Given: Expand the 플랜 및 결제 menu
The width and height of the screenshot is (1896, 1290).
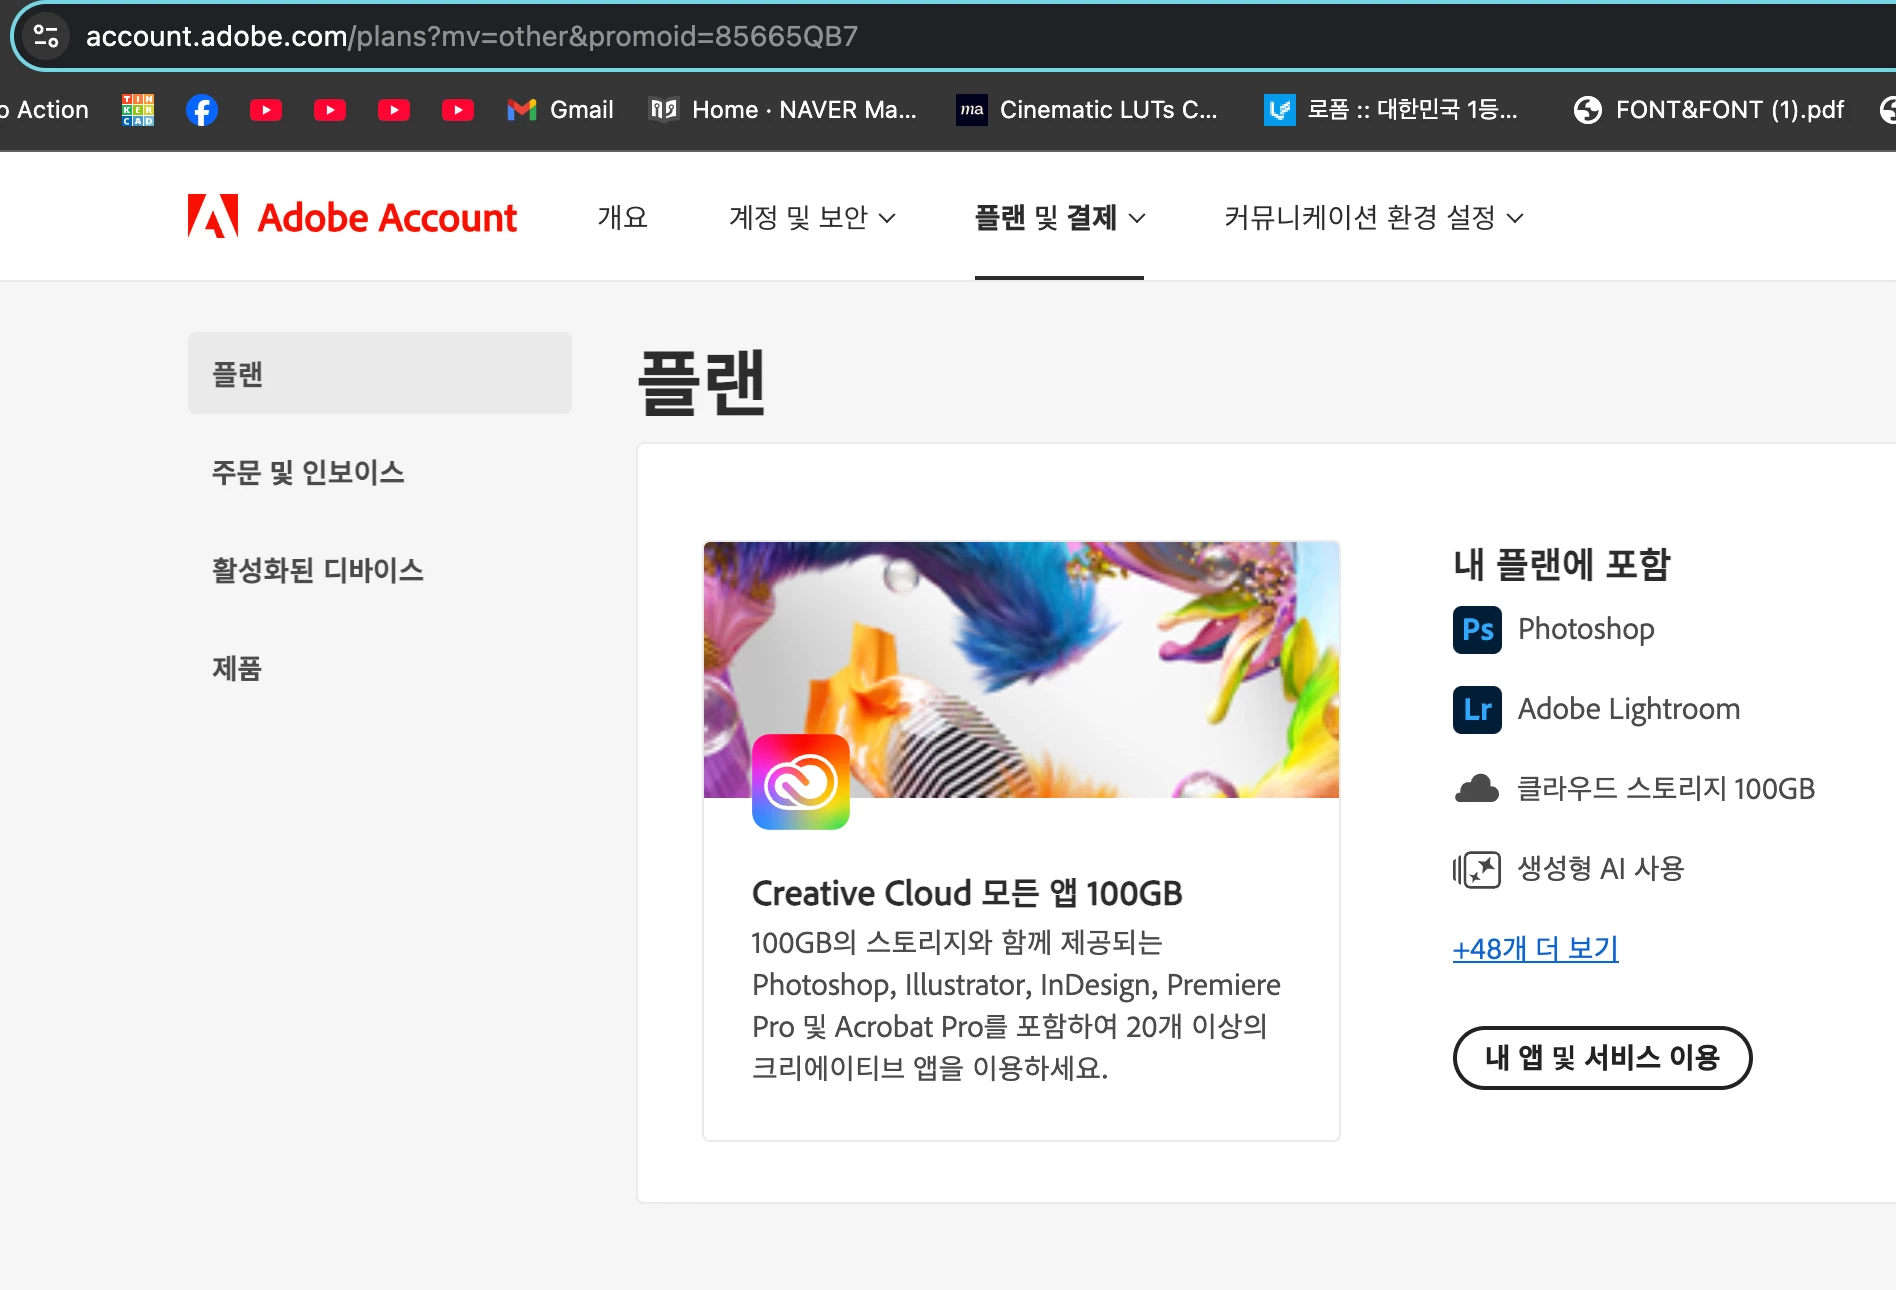Looking at the screenshot, I should [x=1060, y=217].
